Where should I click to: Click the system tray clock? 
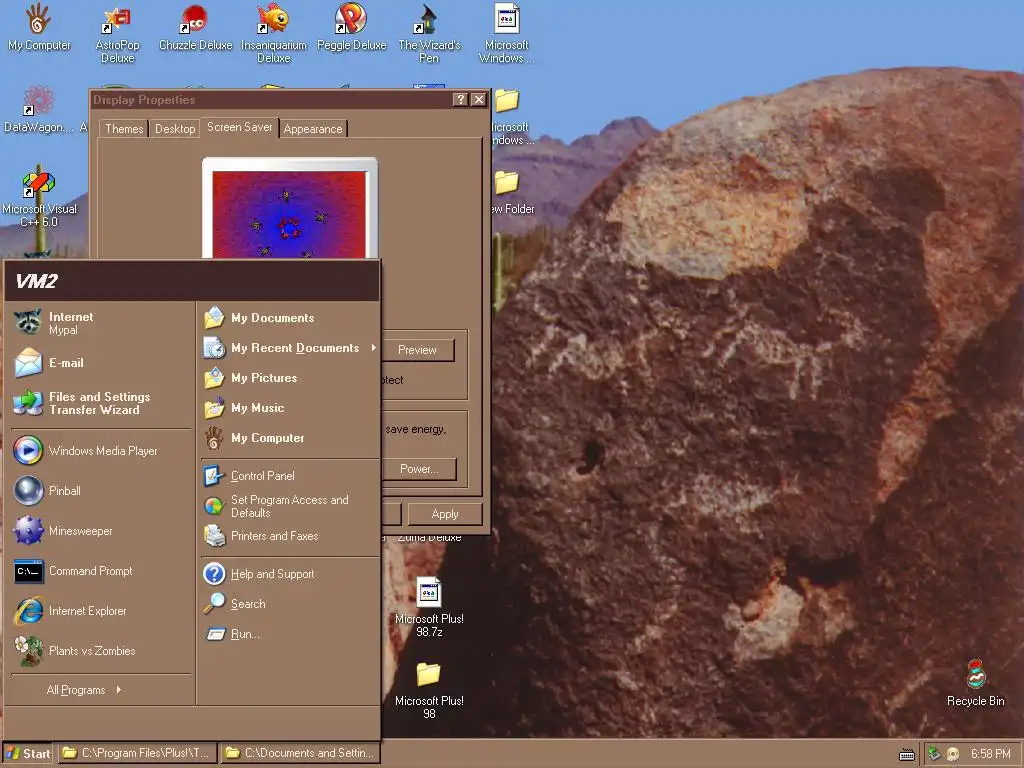[990, 754]
